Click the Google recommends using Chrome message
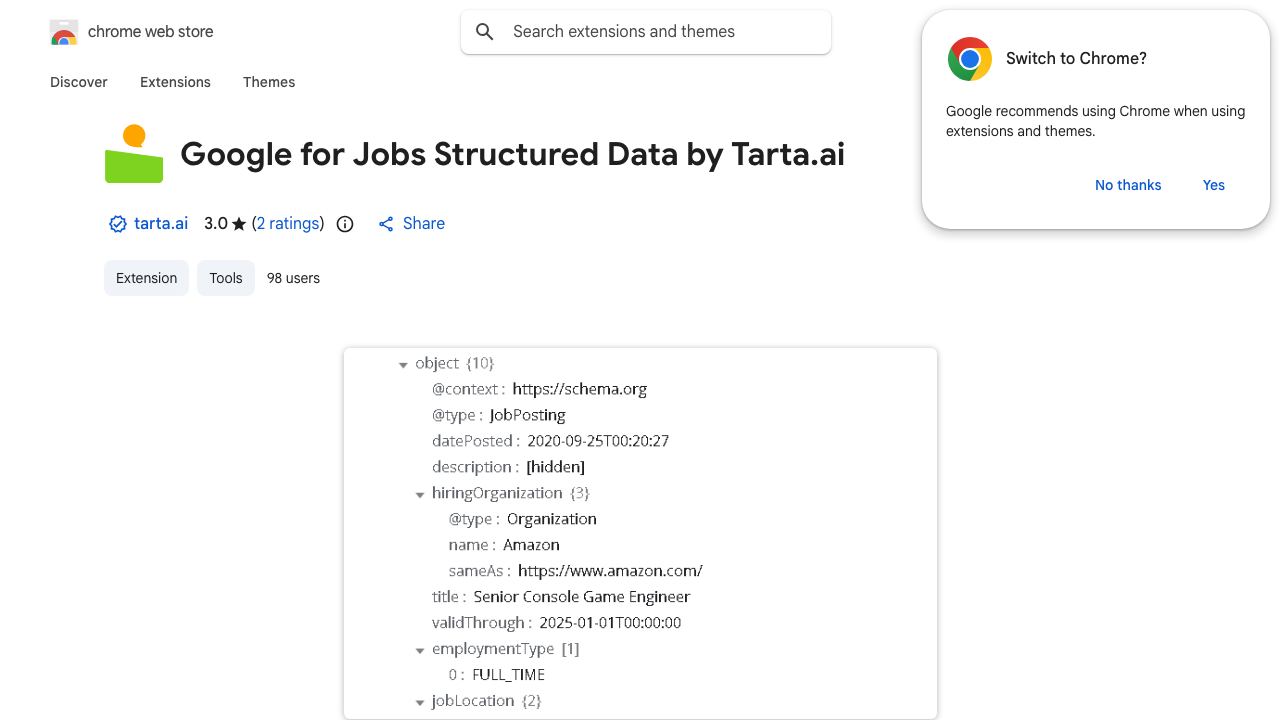Screen dimensions: 1280x720 tap(1095, 121)
